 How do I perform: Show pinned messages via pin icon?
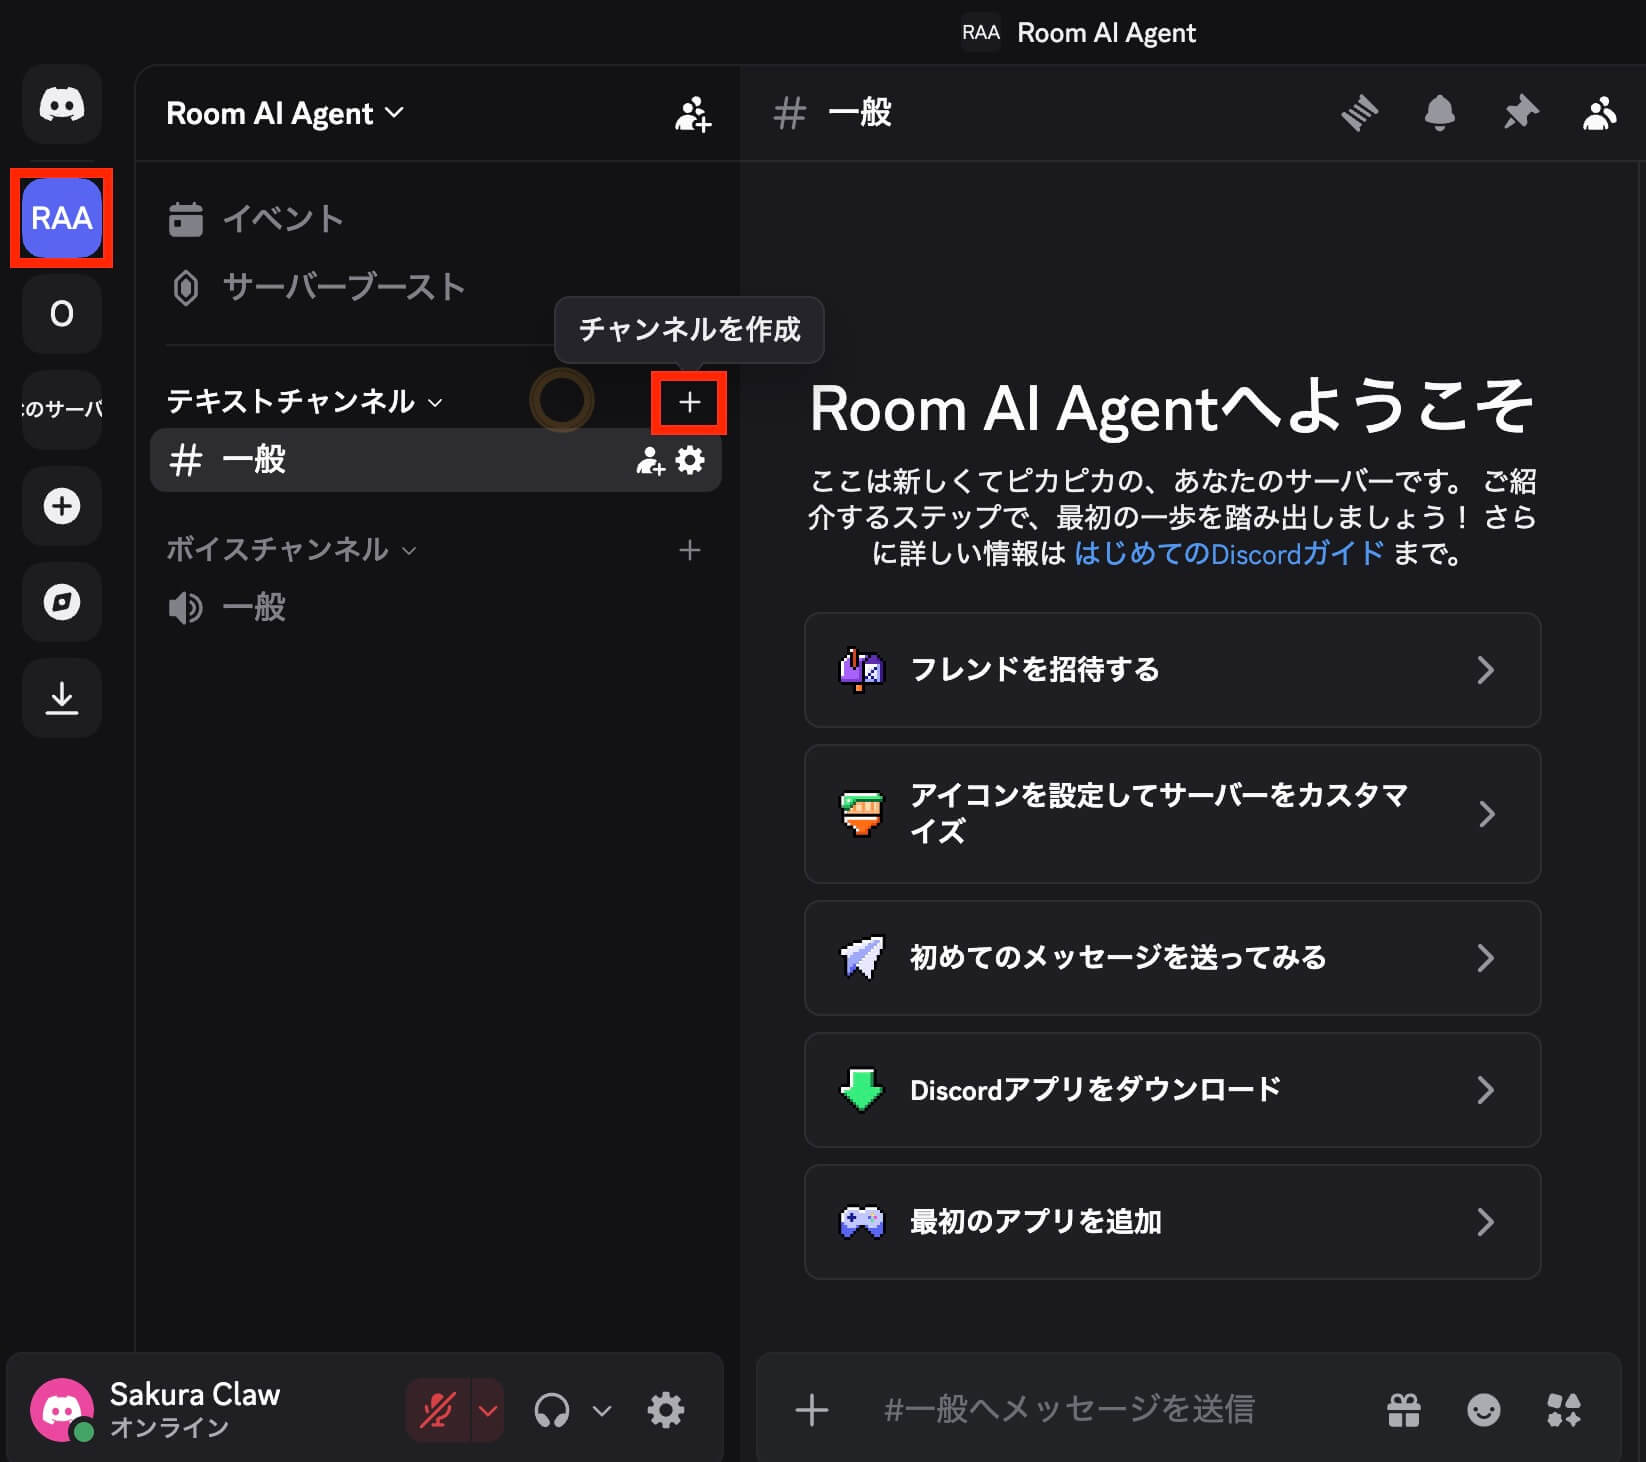1520,113
